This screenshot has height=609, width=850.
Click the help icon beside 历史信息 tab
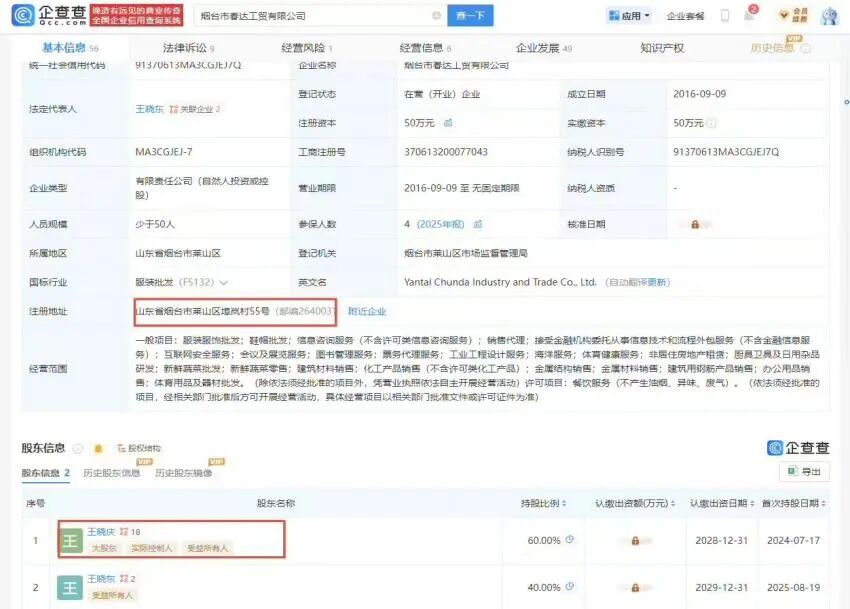[x=806, y=48]
